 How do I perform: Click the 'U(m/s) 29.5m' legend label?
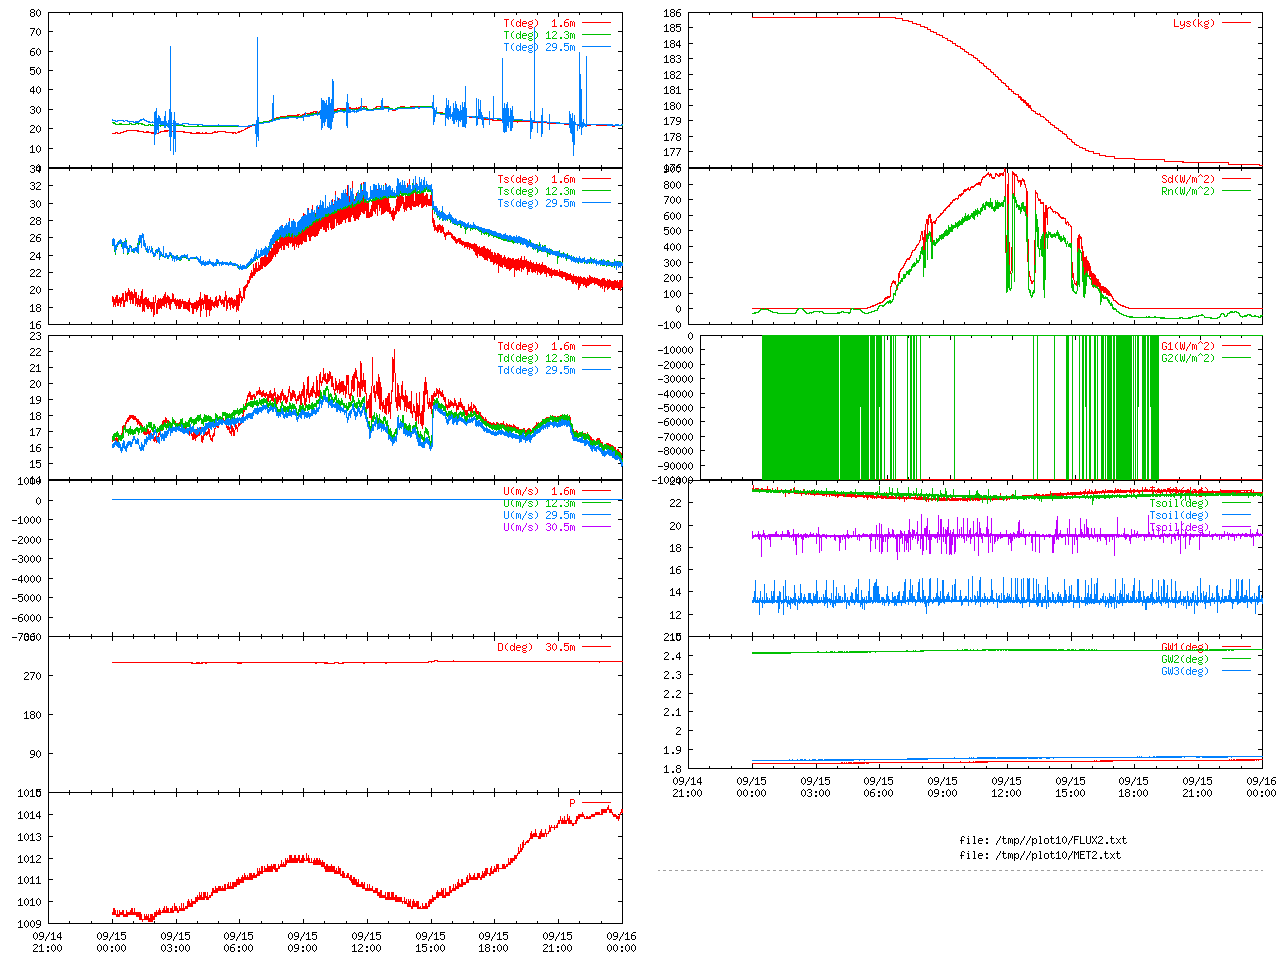(539, 515)
